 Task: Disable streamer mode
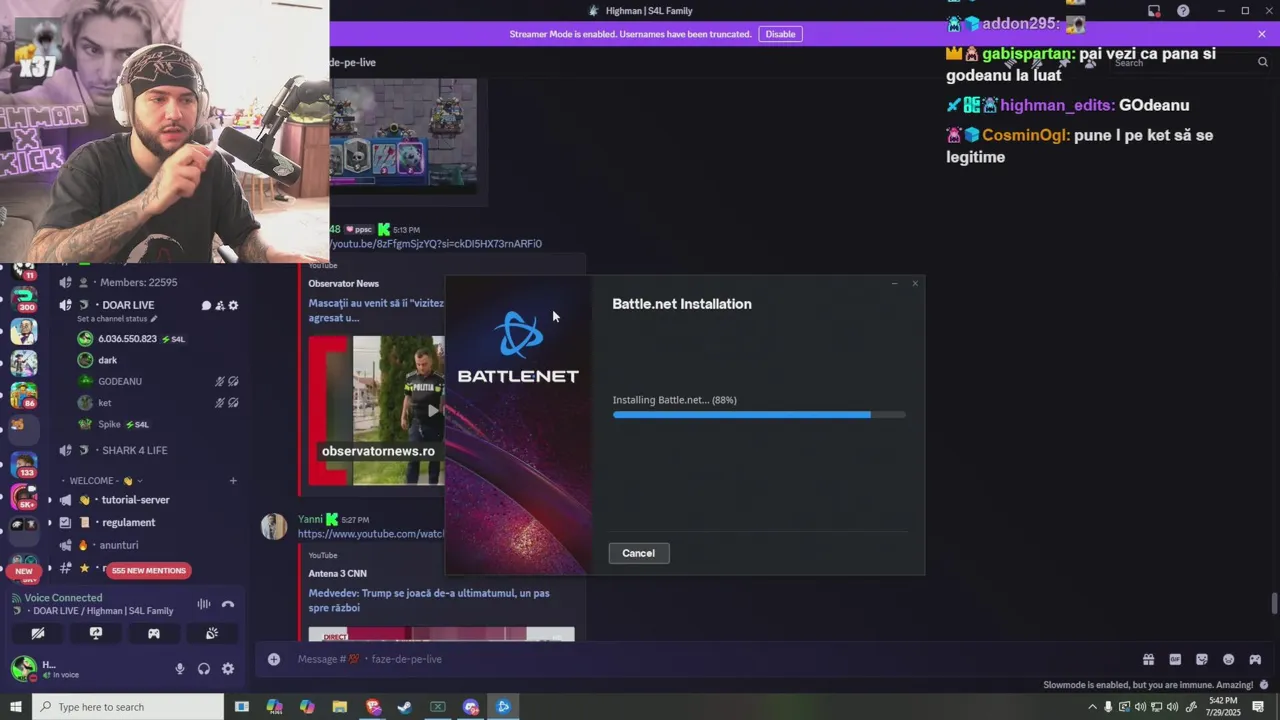tap(780, 34)
